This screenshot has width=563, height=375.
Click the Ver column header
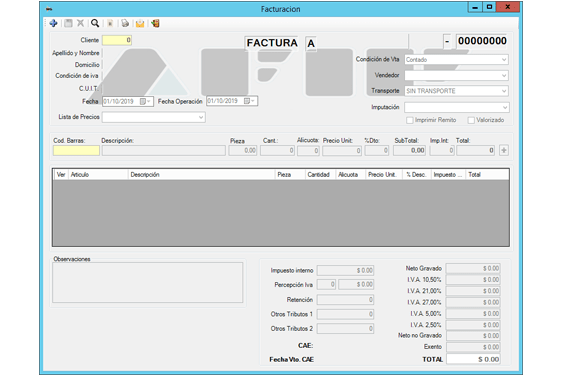click(61, 175)
